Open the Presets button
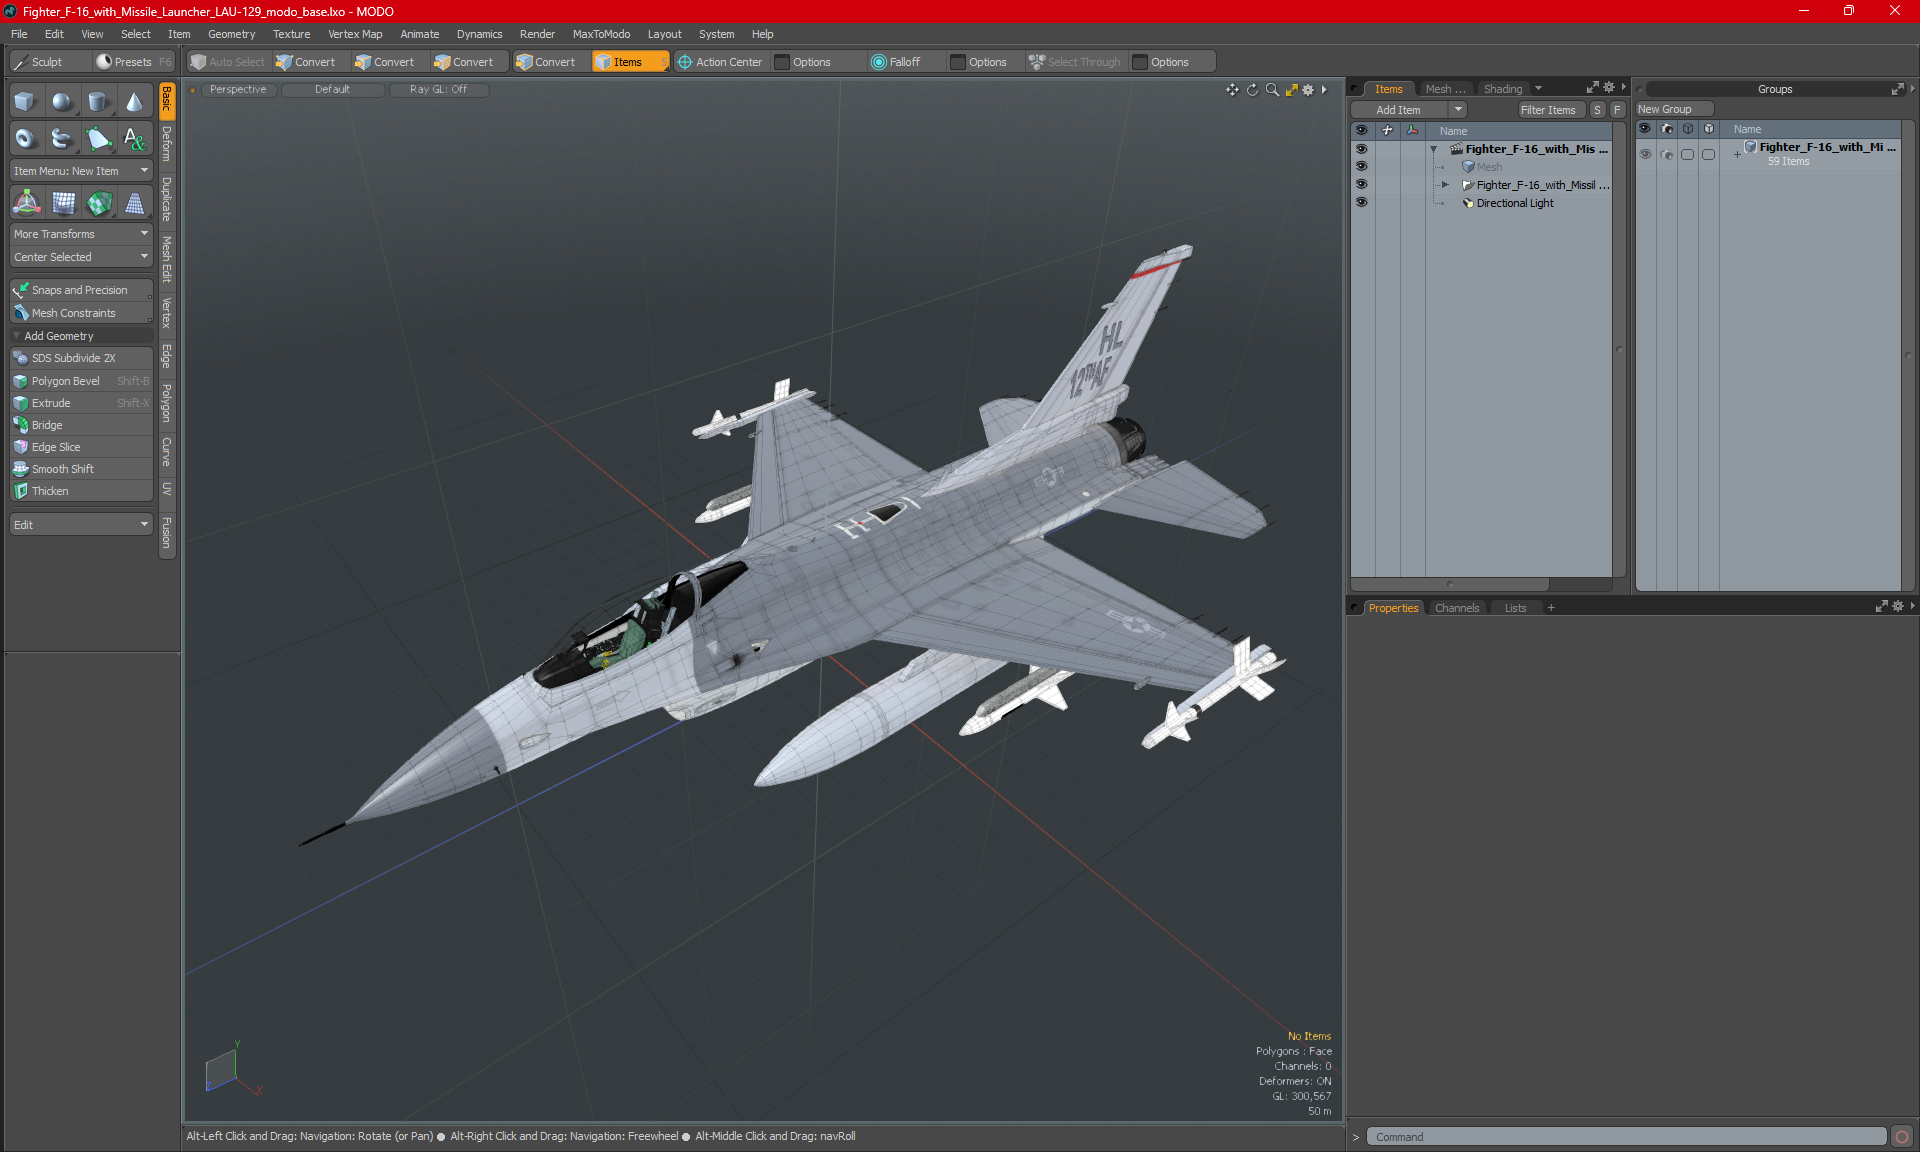 (133, 62)
